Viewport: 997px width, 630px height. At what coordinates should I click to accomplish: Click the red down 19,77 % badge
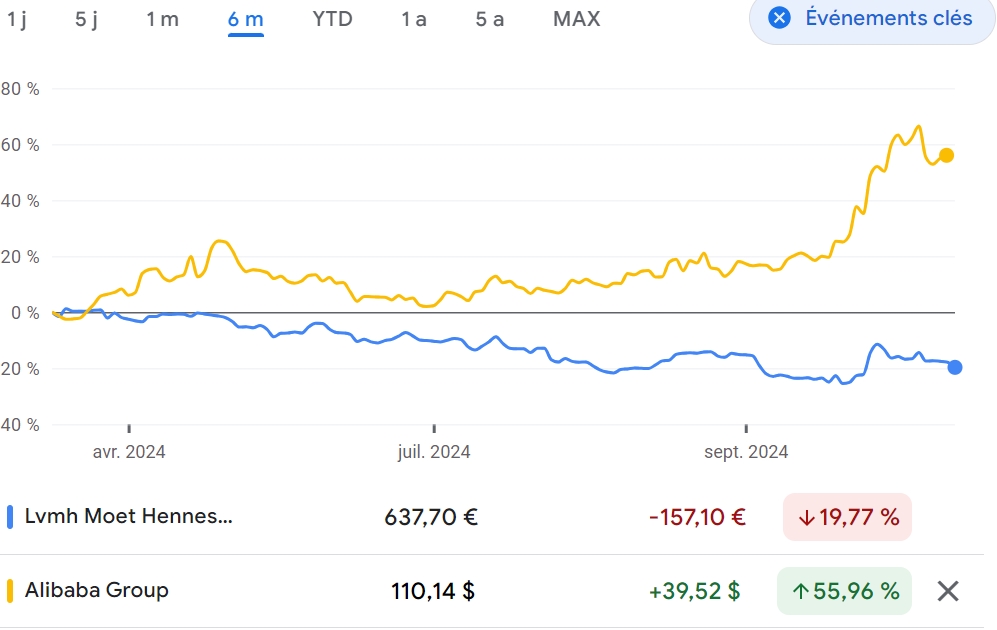tap(848, 517)
